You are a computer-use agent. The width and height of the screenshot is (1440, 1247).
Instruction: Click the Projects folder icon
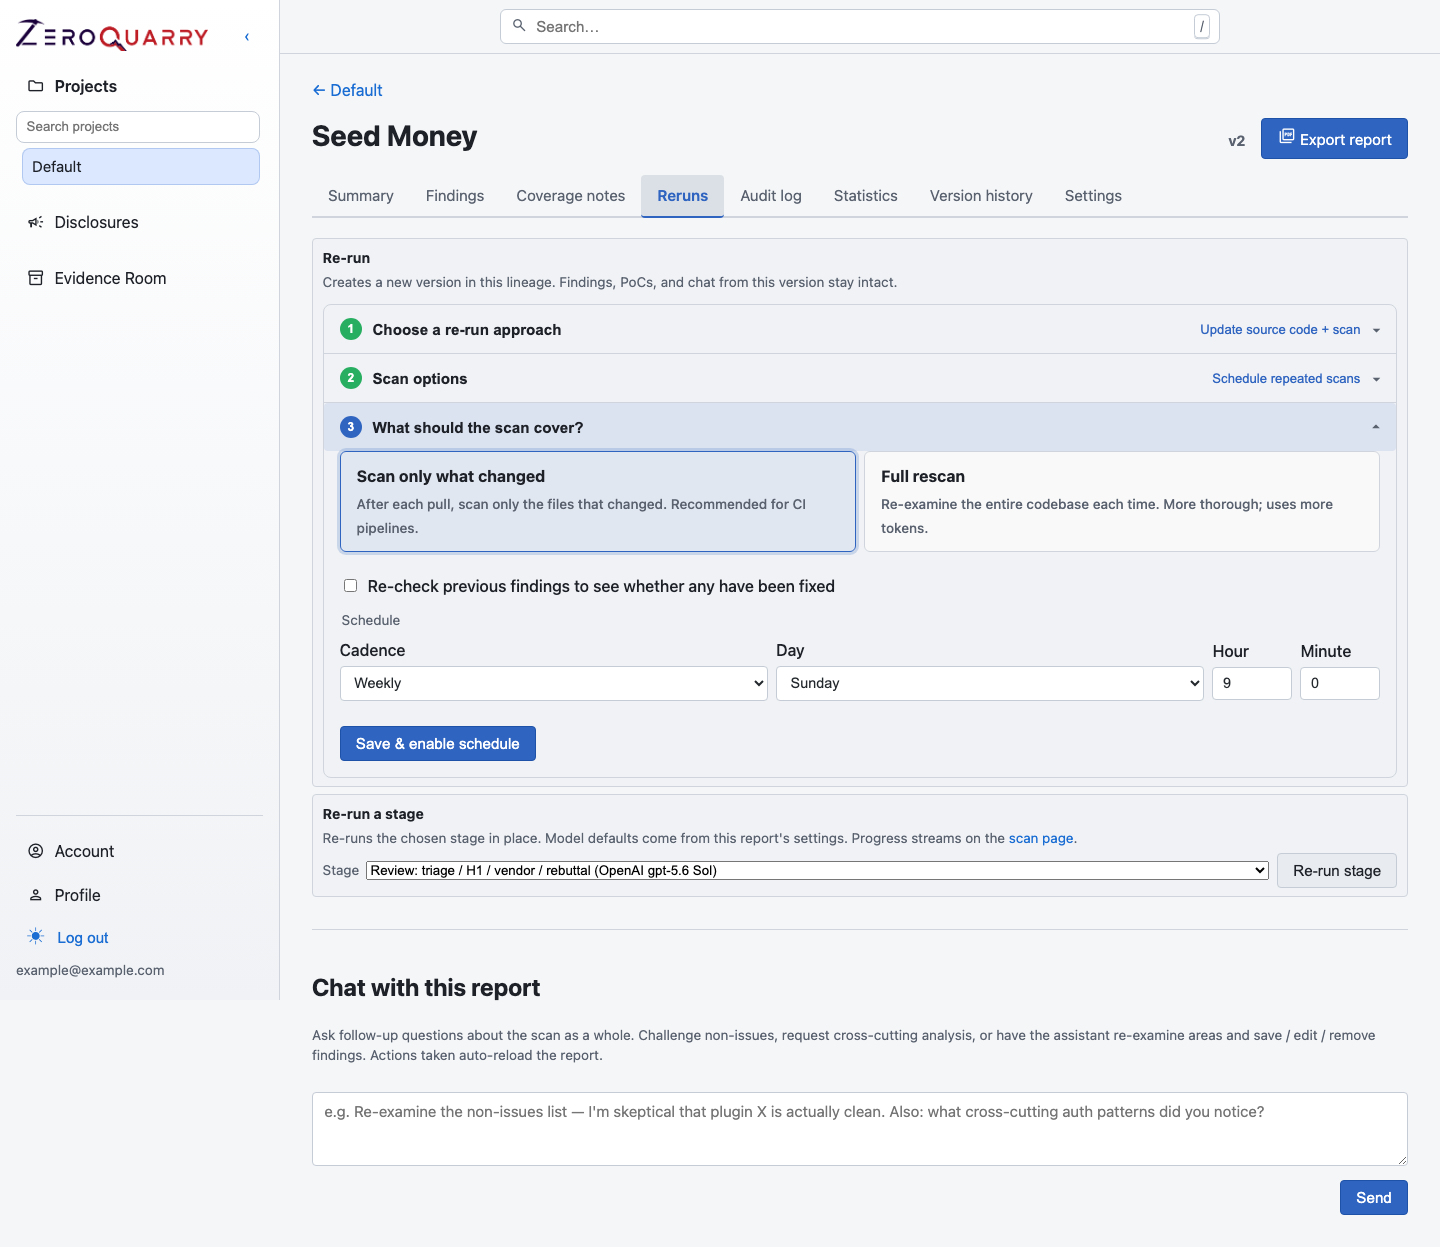[x=36, y=86]
